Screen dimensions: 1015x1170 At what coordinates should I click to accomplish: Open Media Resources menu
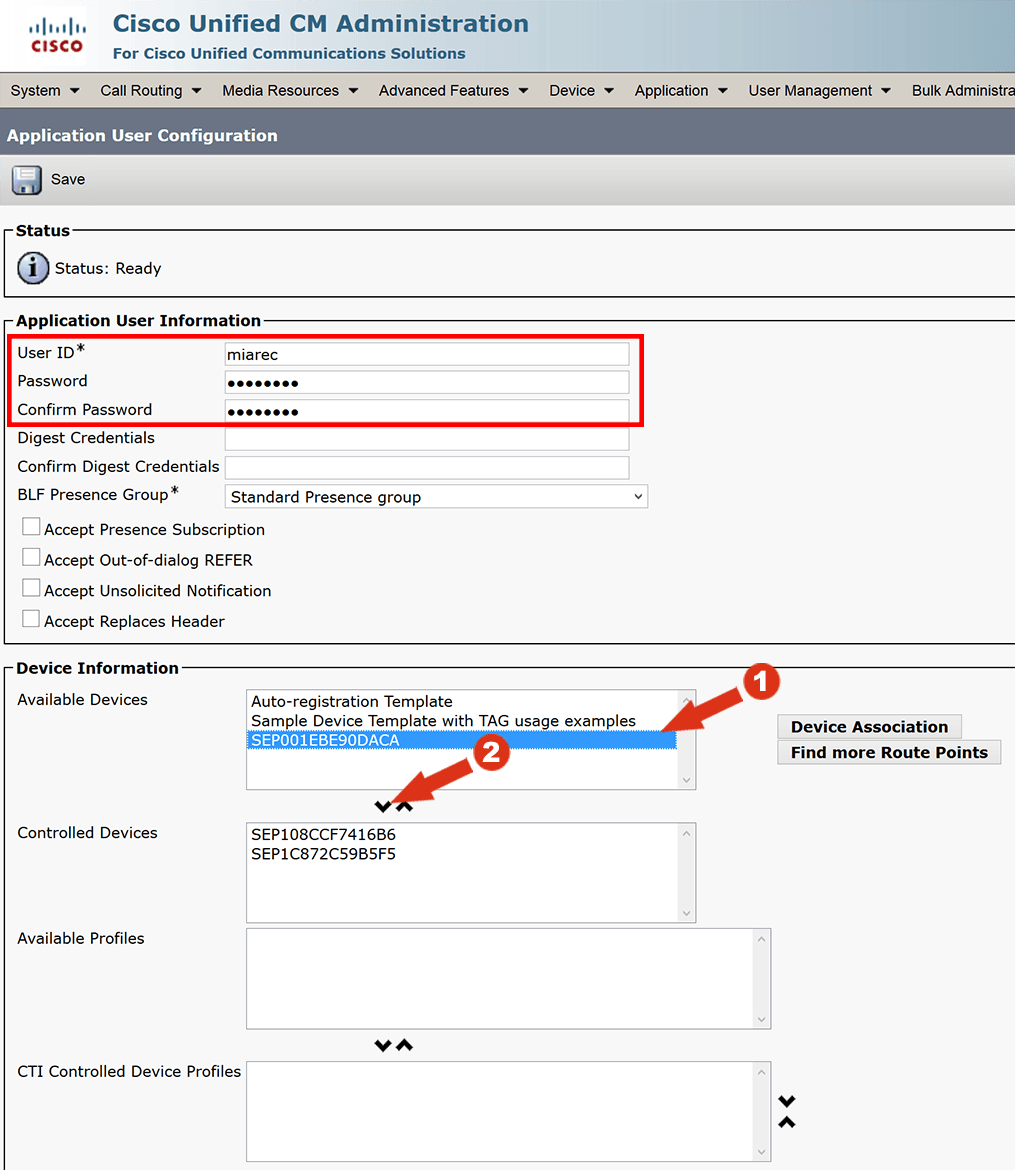[x=290, y=91]
